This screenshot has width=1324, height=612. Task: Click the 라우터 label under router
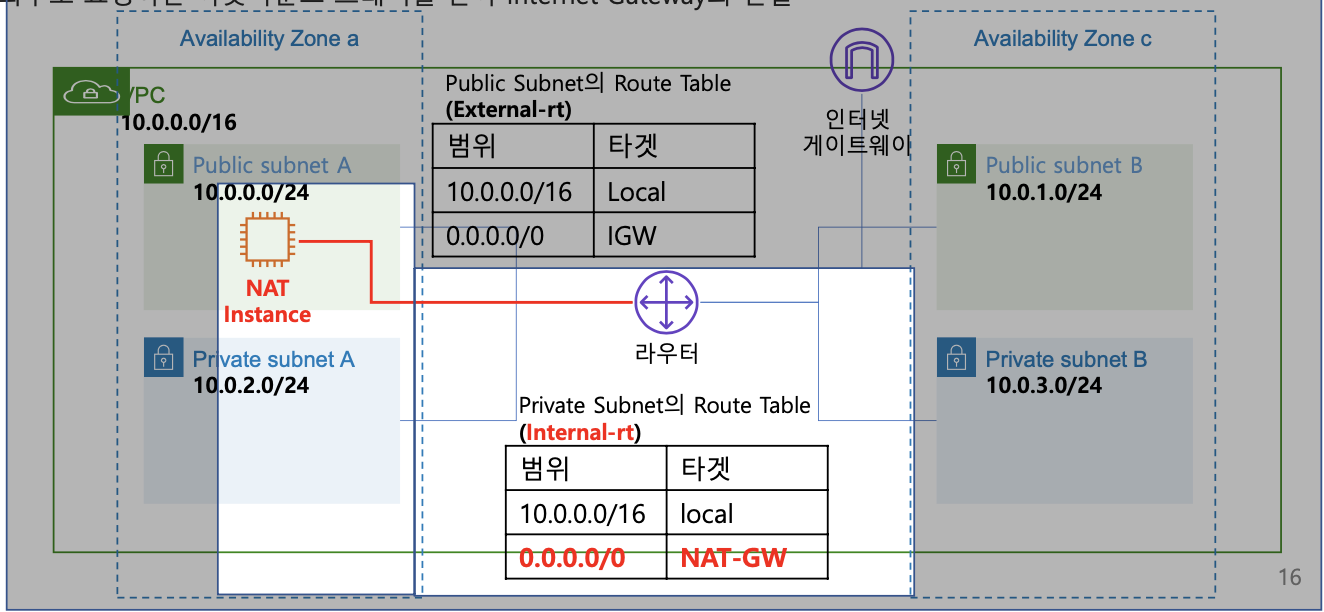666,353
